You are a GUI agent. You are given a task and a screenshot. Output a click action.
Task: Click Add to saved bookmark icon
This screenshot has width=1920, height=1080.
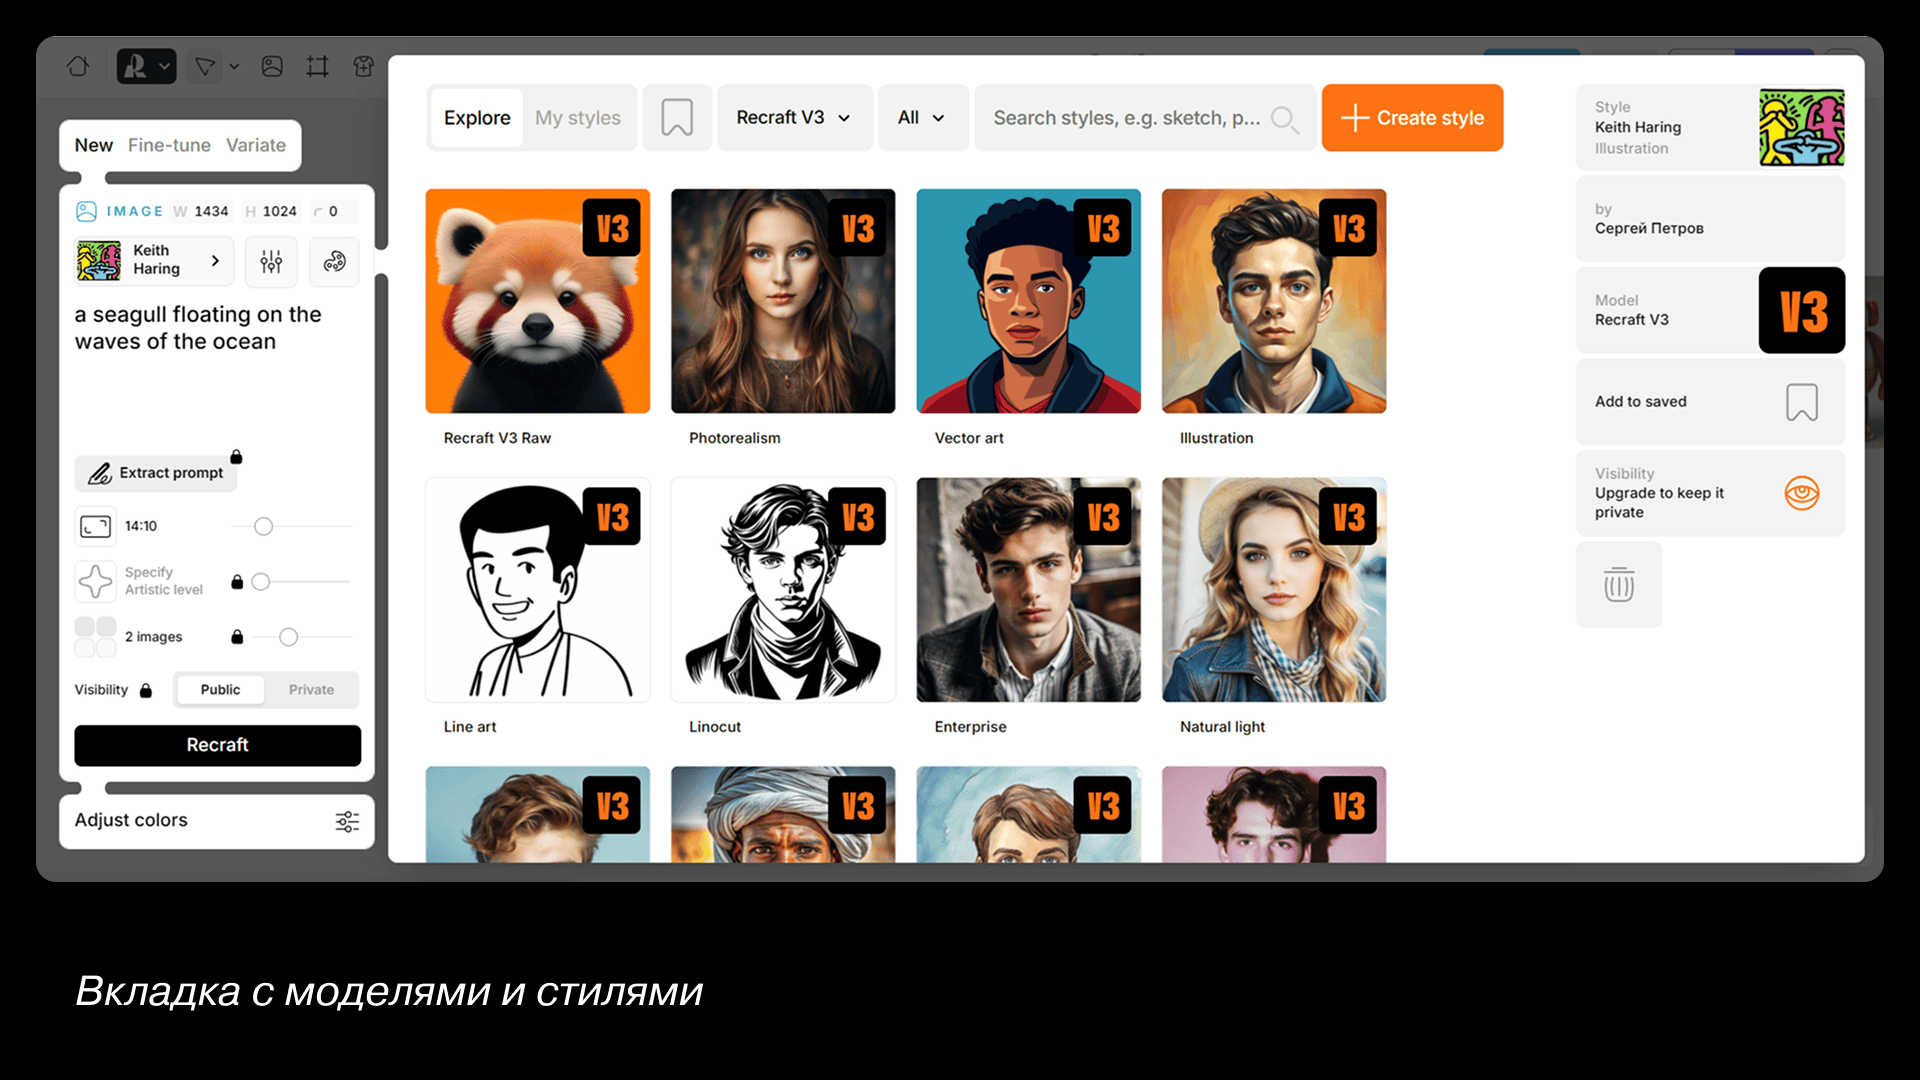pyautogui.click(x=1802, y=402)
